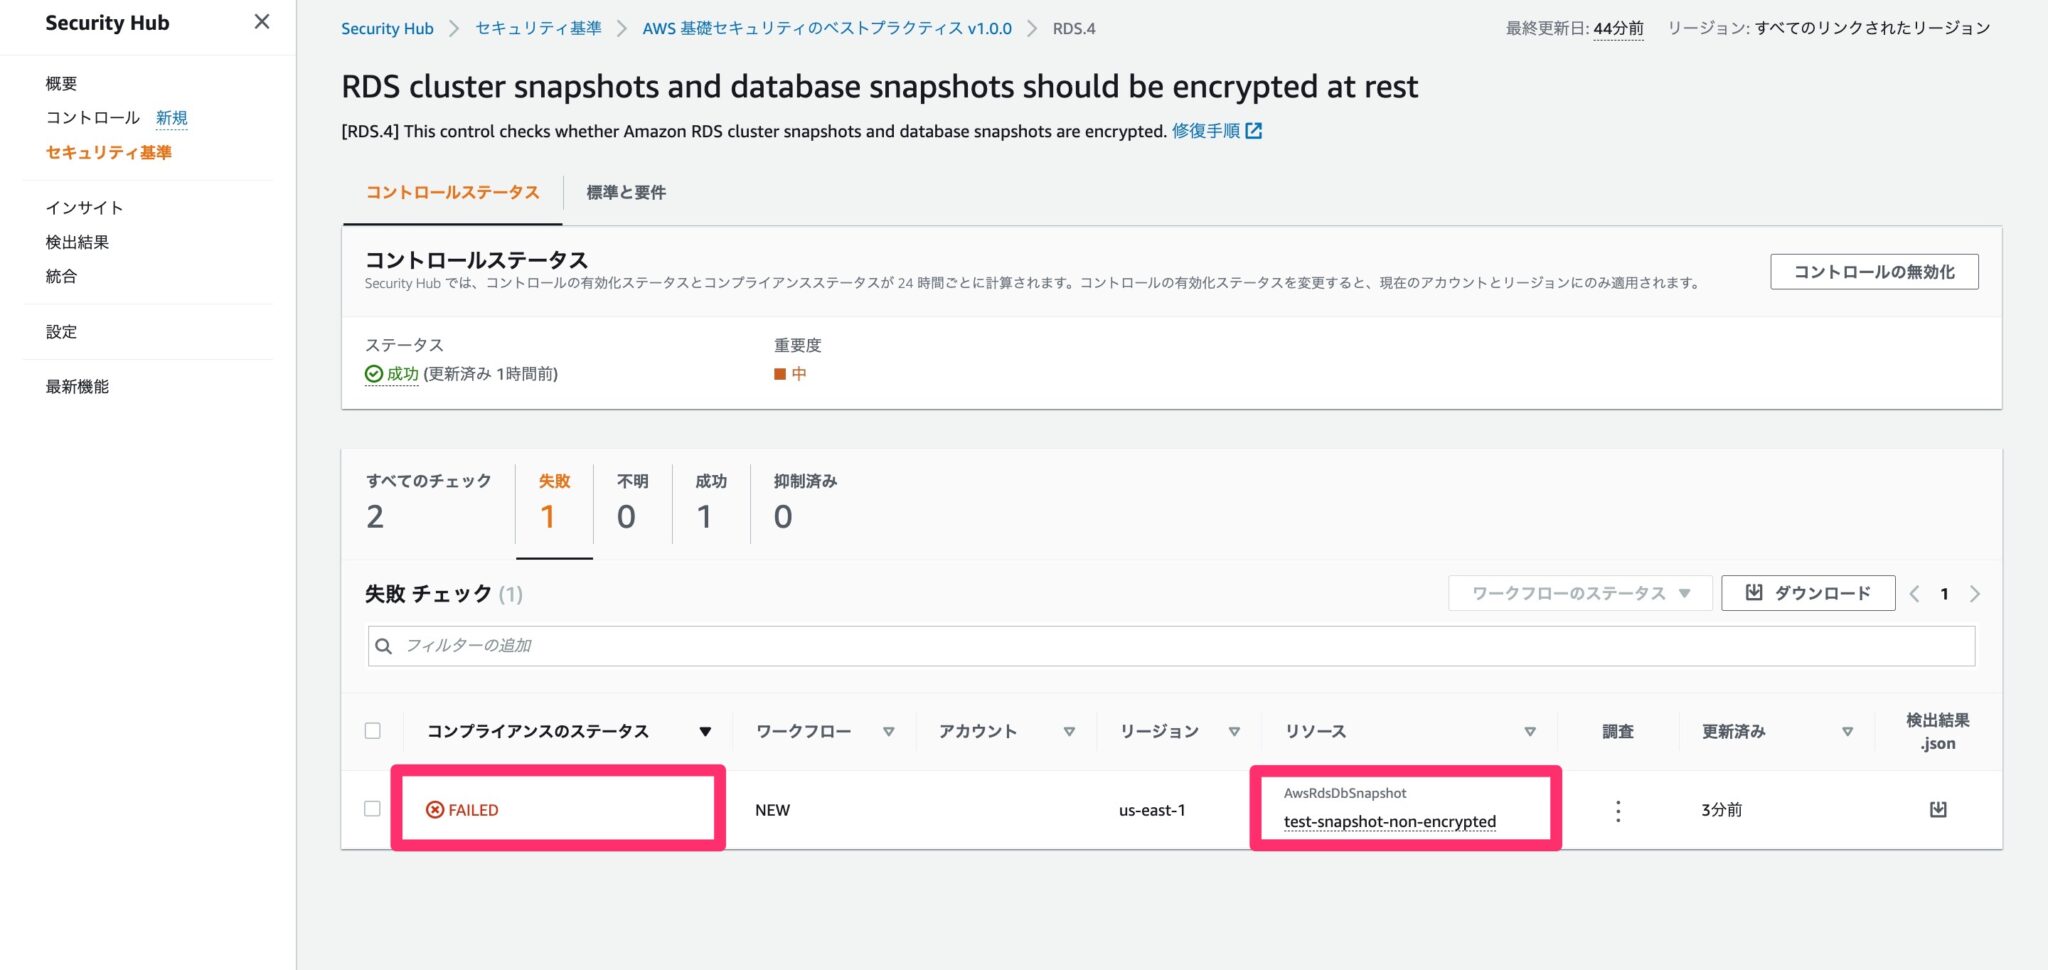Open the ワークフローのステータス dropdown
Screen dimensions: 2048x970
1580,593
